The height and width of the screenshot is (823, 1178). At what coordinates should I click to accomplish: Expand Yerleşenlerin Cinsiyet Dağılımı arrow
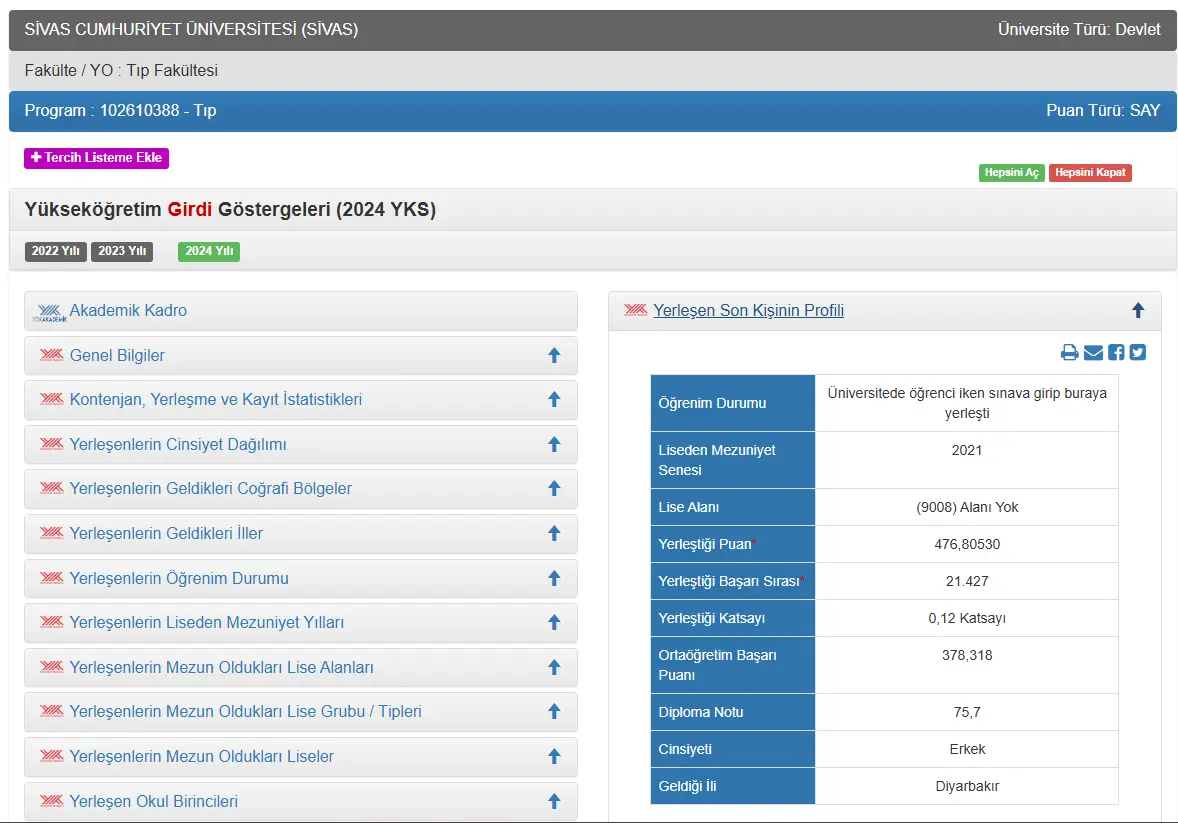tap(554, 444)
